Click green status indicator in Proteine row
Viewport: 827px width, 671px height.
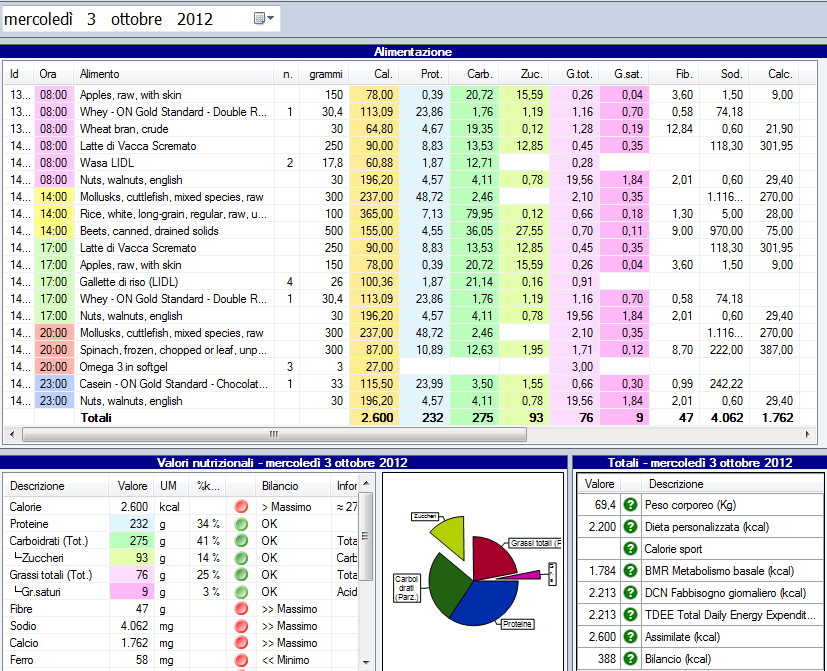pyautogui.click(x=240, y=524)
